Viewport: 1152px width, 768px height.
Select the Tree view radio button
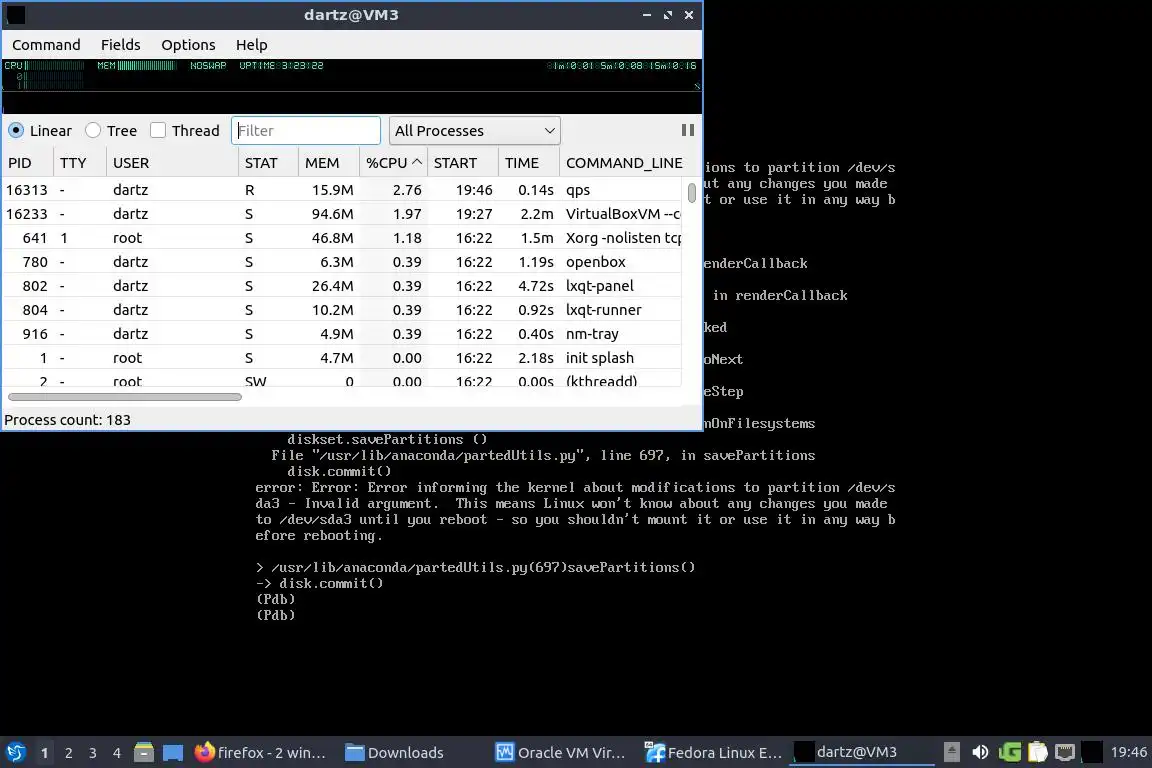pyautogui.click(x=93, y=130)
